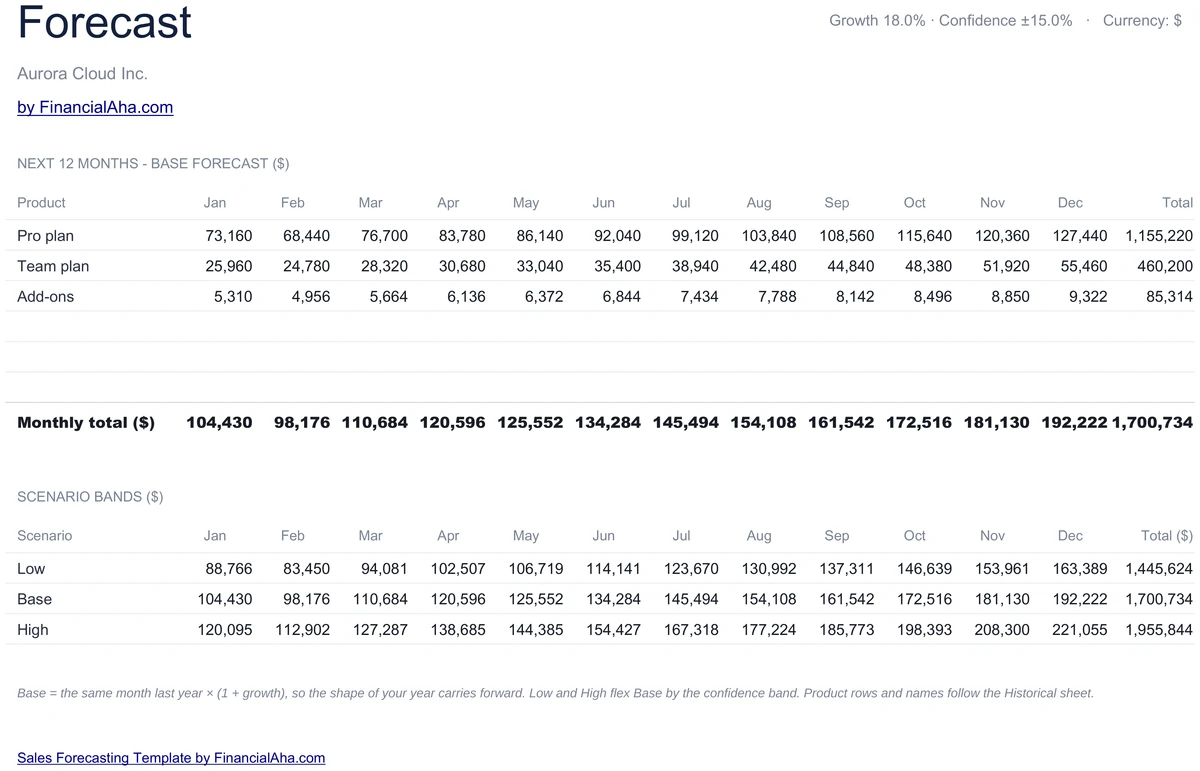The height and width of the screenshot is (771, 1200).
Task: Select Pro plan Jun cell '92,040'
Action: (617, 236)
